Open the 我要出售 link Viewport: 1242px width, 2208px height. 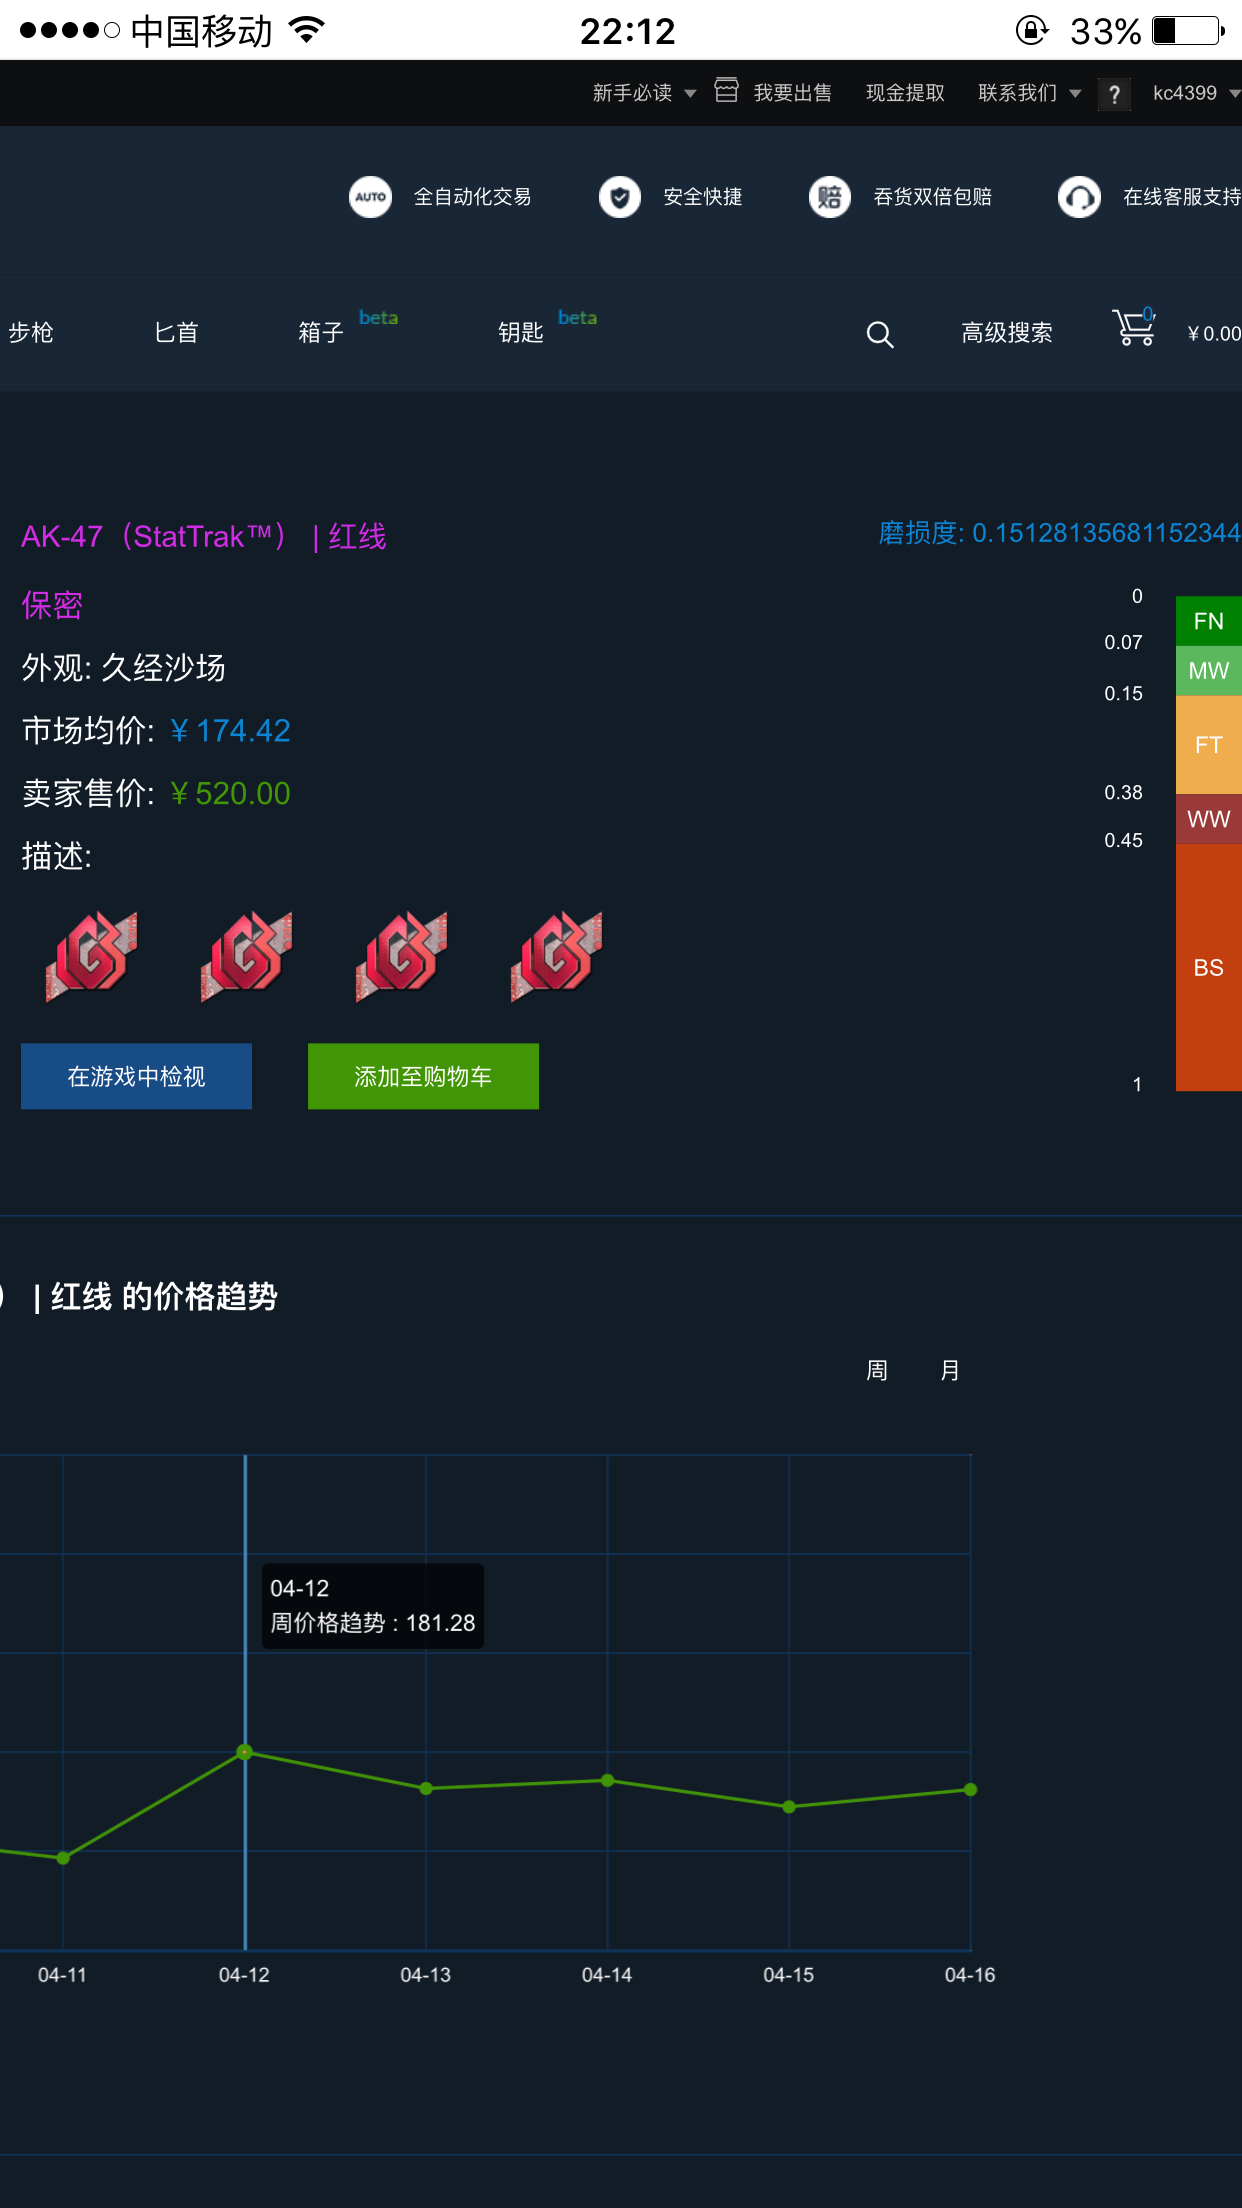click(792, 93)
